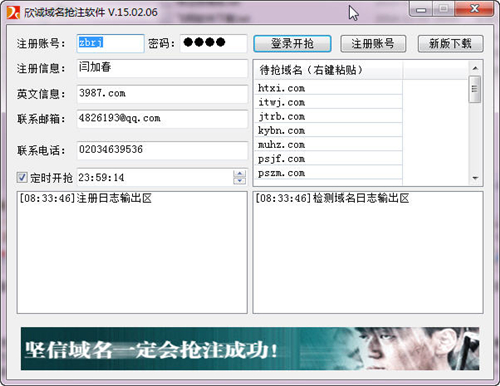Increase the timer with the up spinner arrow

240,173
